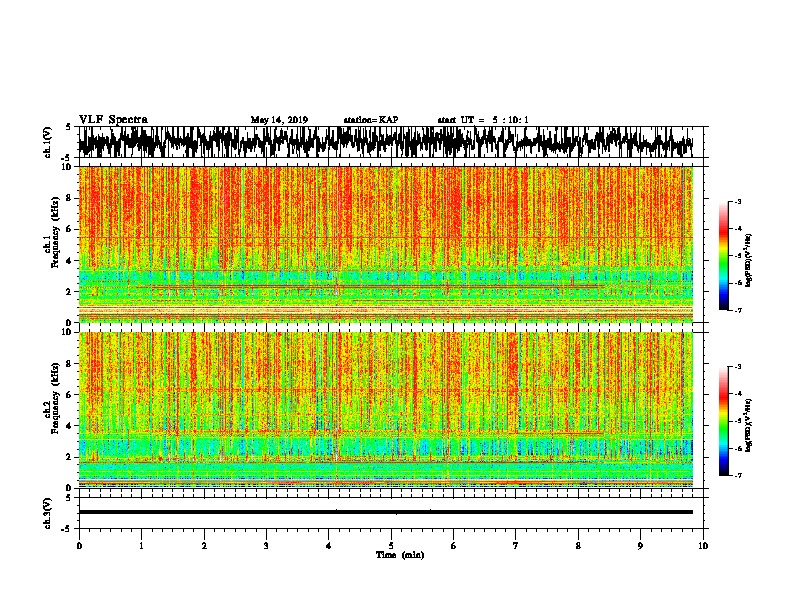Click the ch.2 color scale bar

pyautogui.click(x=723, y=421)
